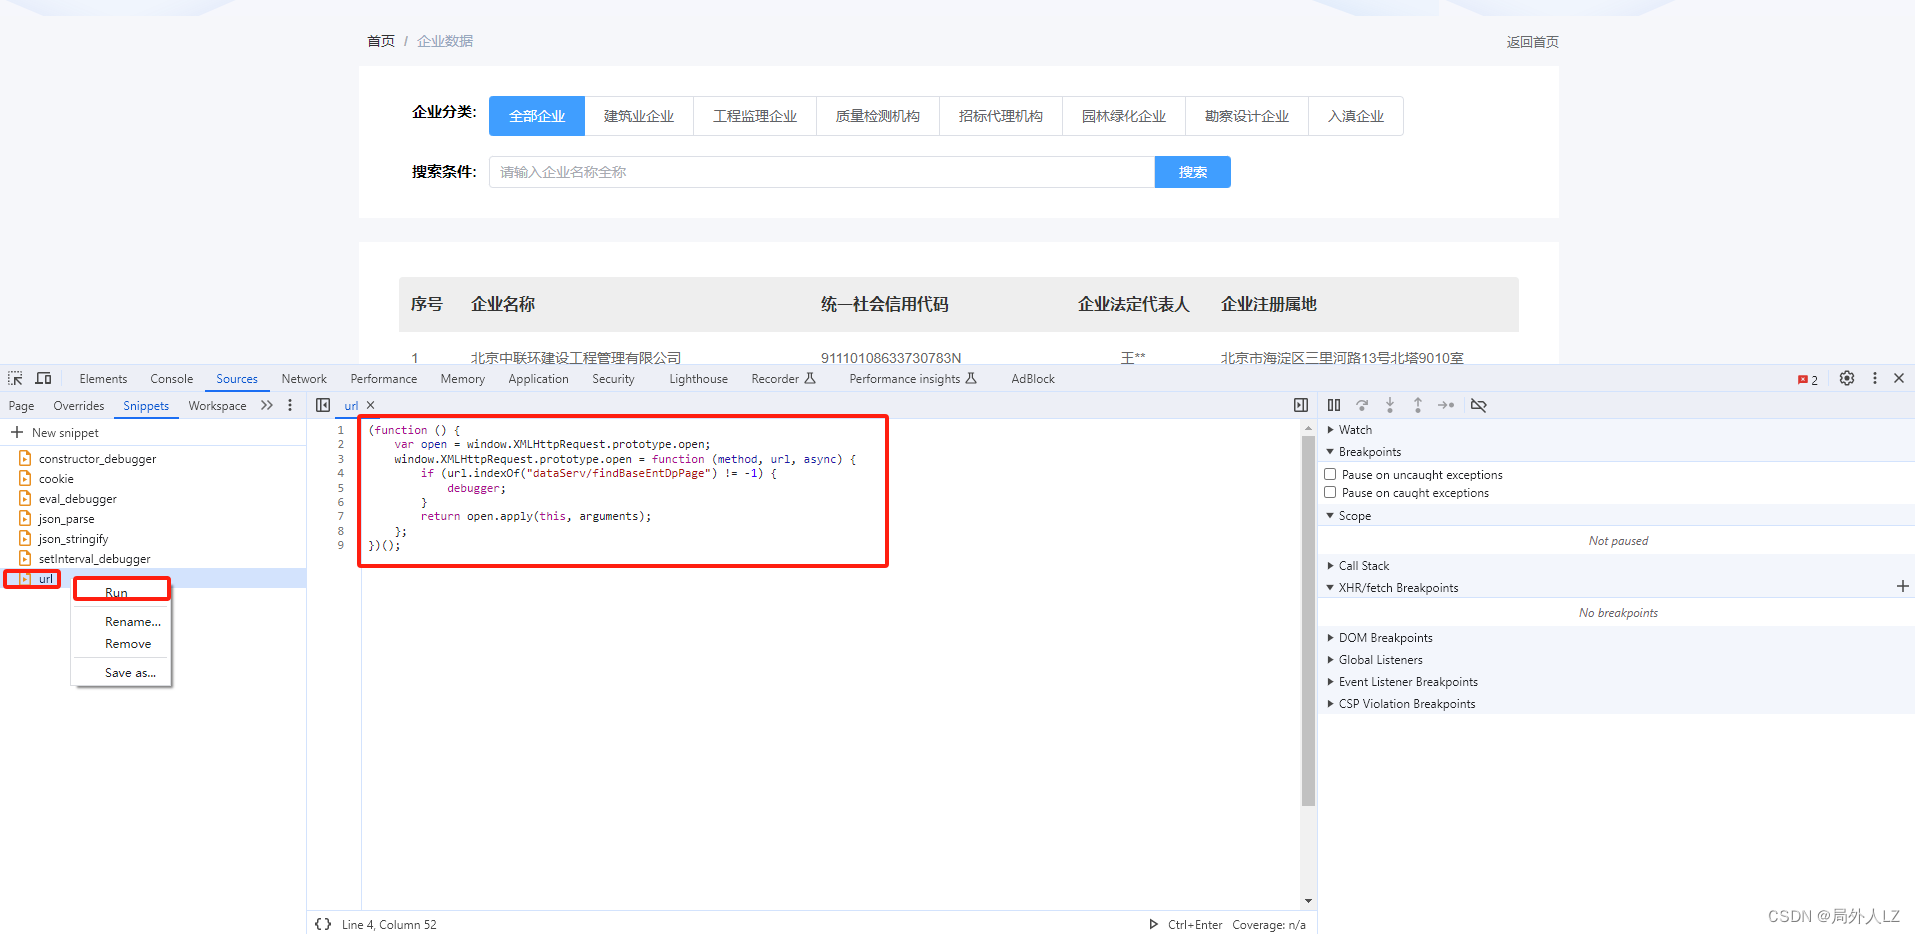Step out of current function
This screenshot has height=934, width=1915.
[1418, 405]
